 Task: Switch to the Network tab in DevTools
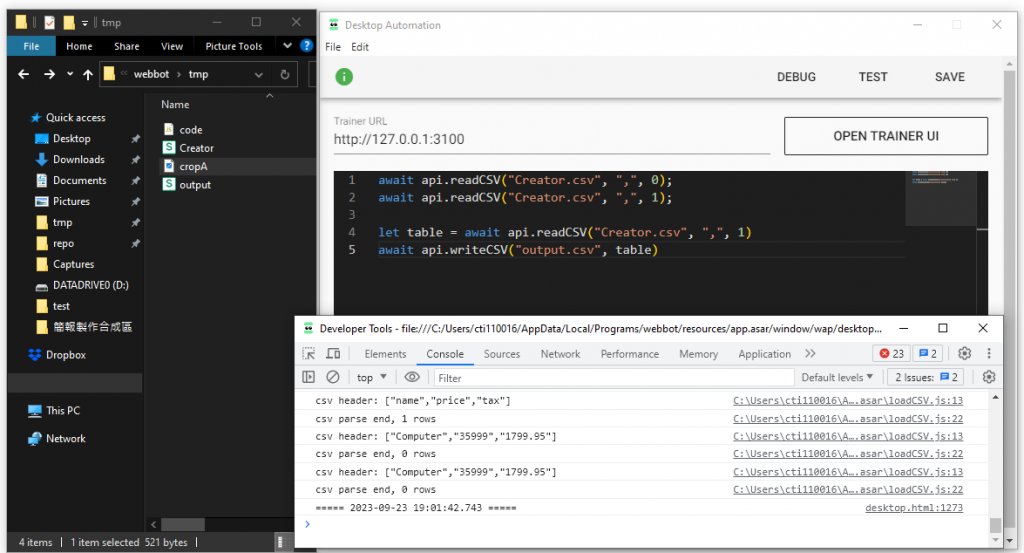(560, 354)
